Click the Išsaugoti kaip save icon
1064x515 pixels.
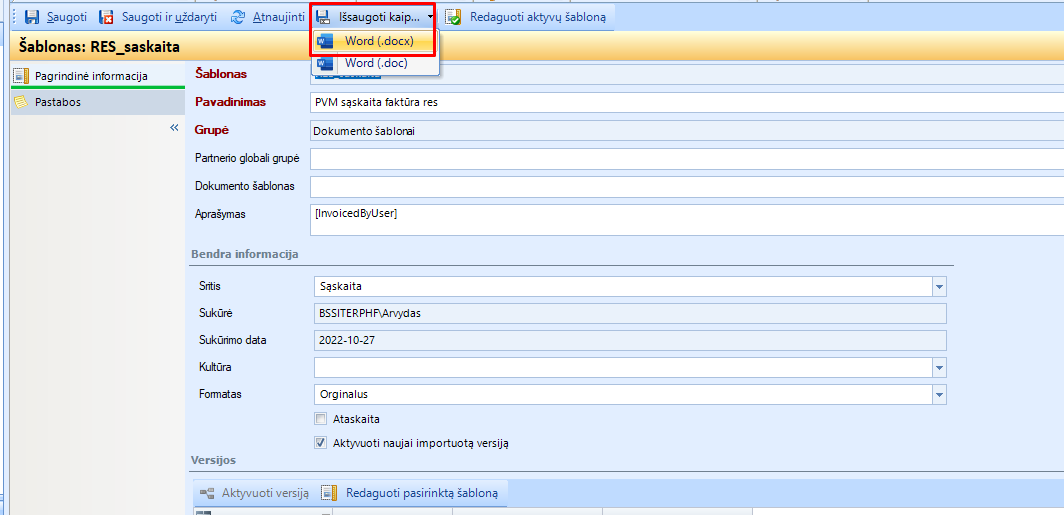[x=323, y=17]
